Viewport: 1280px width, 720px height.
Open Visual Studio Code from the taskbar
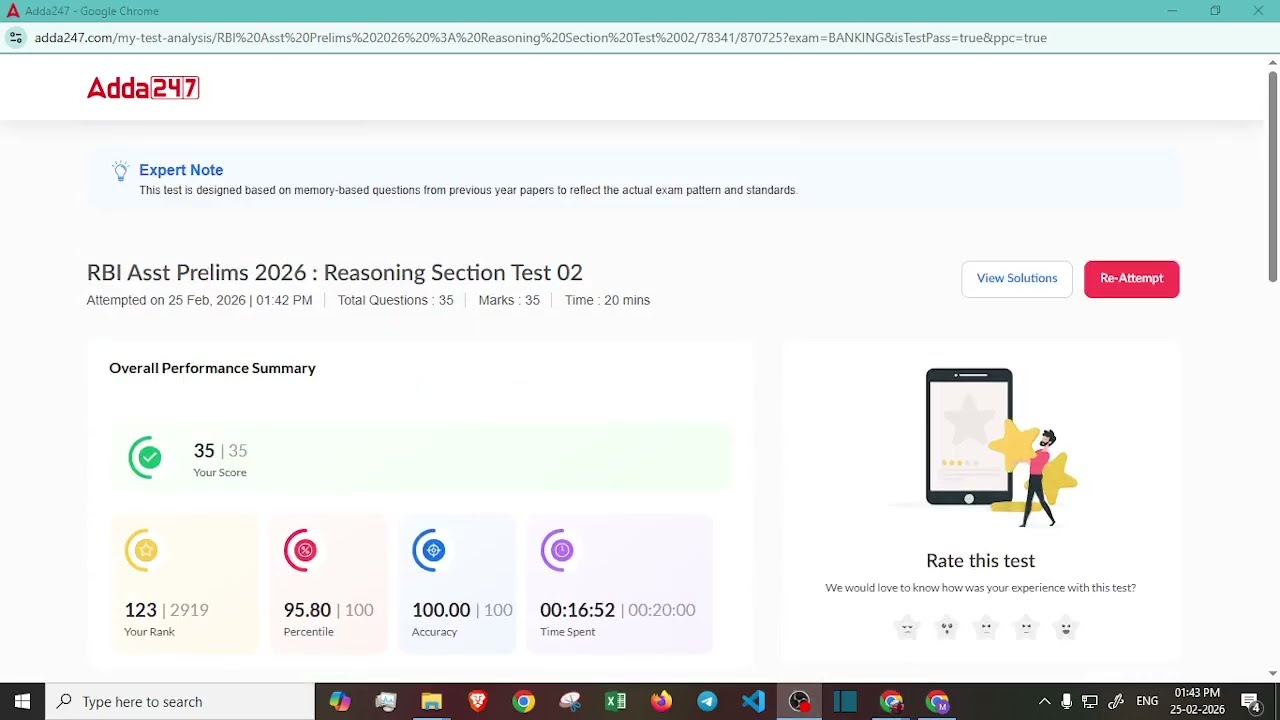tap(754, 702)
